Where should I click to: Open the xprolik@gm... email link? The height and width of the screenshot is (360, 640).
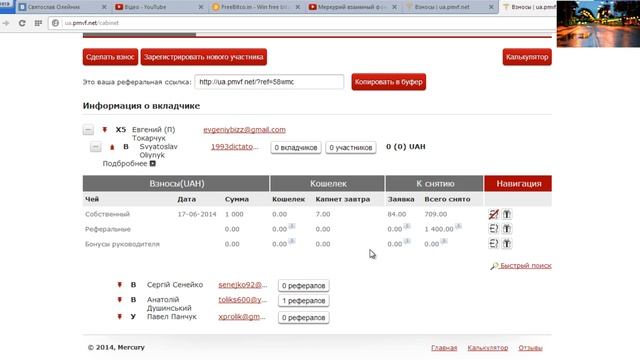click(x=242, y=316)
